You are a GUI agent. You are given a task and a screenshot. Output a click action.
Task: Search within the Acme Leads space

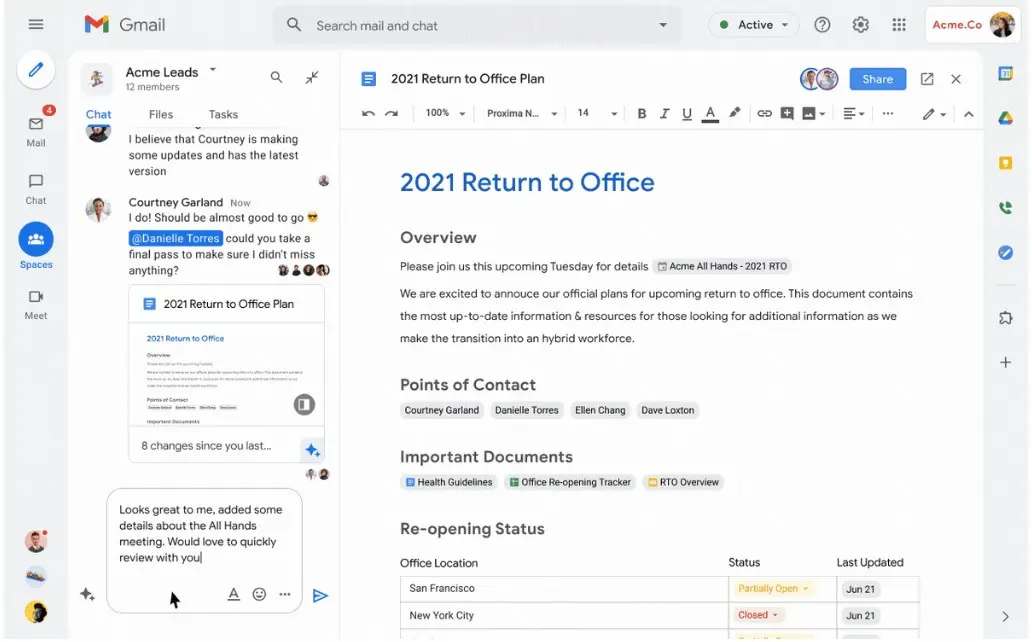(x=276, y=78)
